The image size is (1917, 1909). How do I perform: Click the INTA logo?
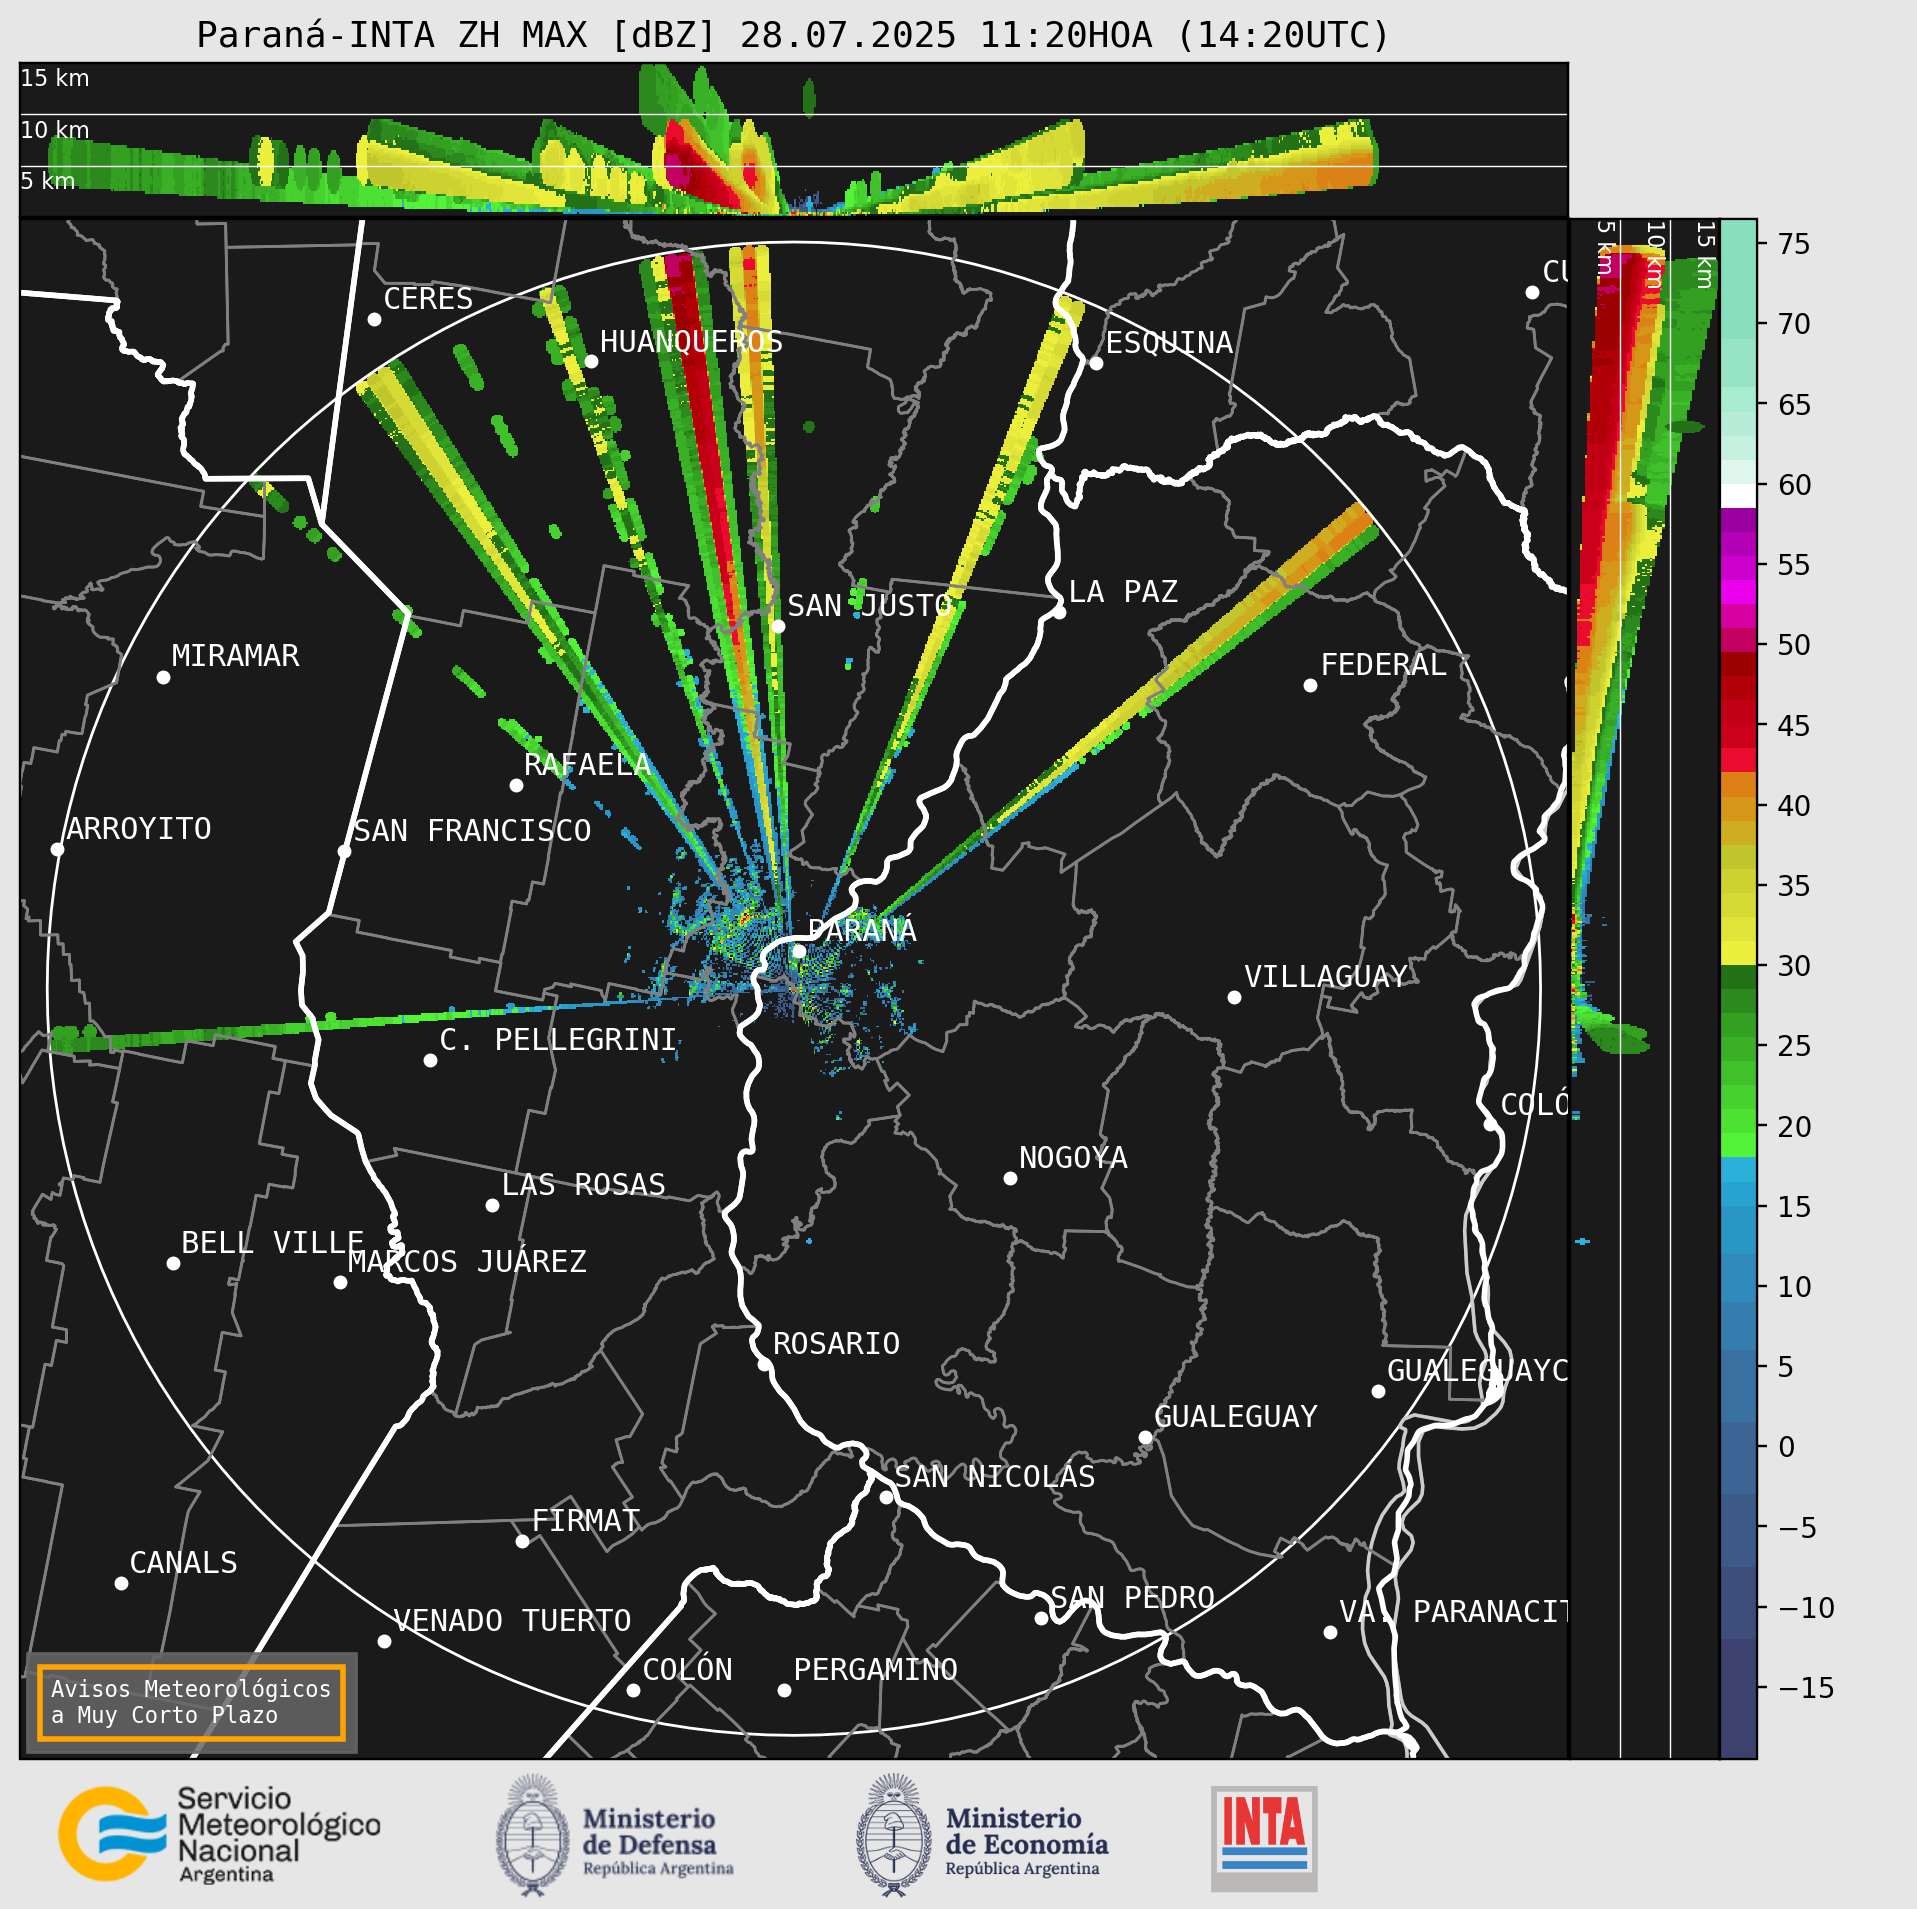click(x=1264, y=1838)
